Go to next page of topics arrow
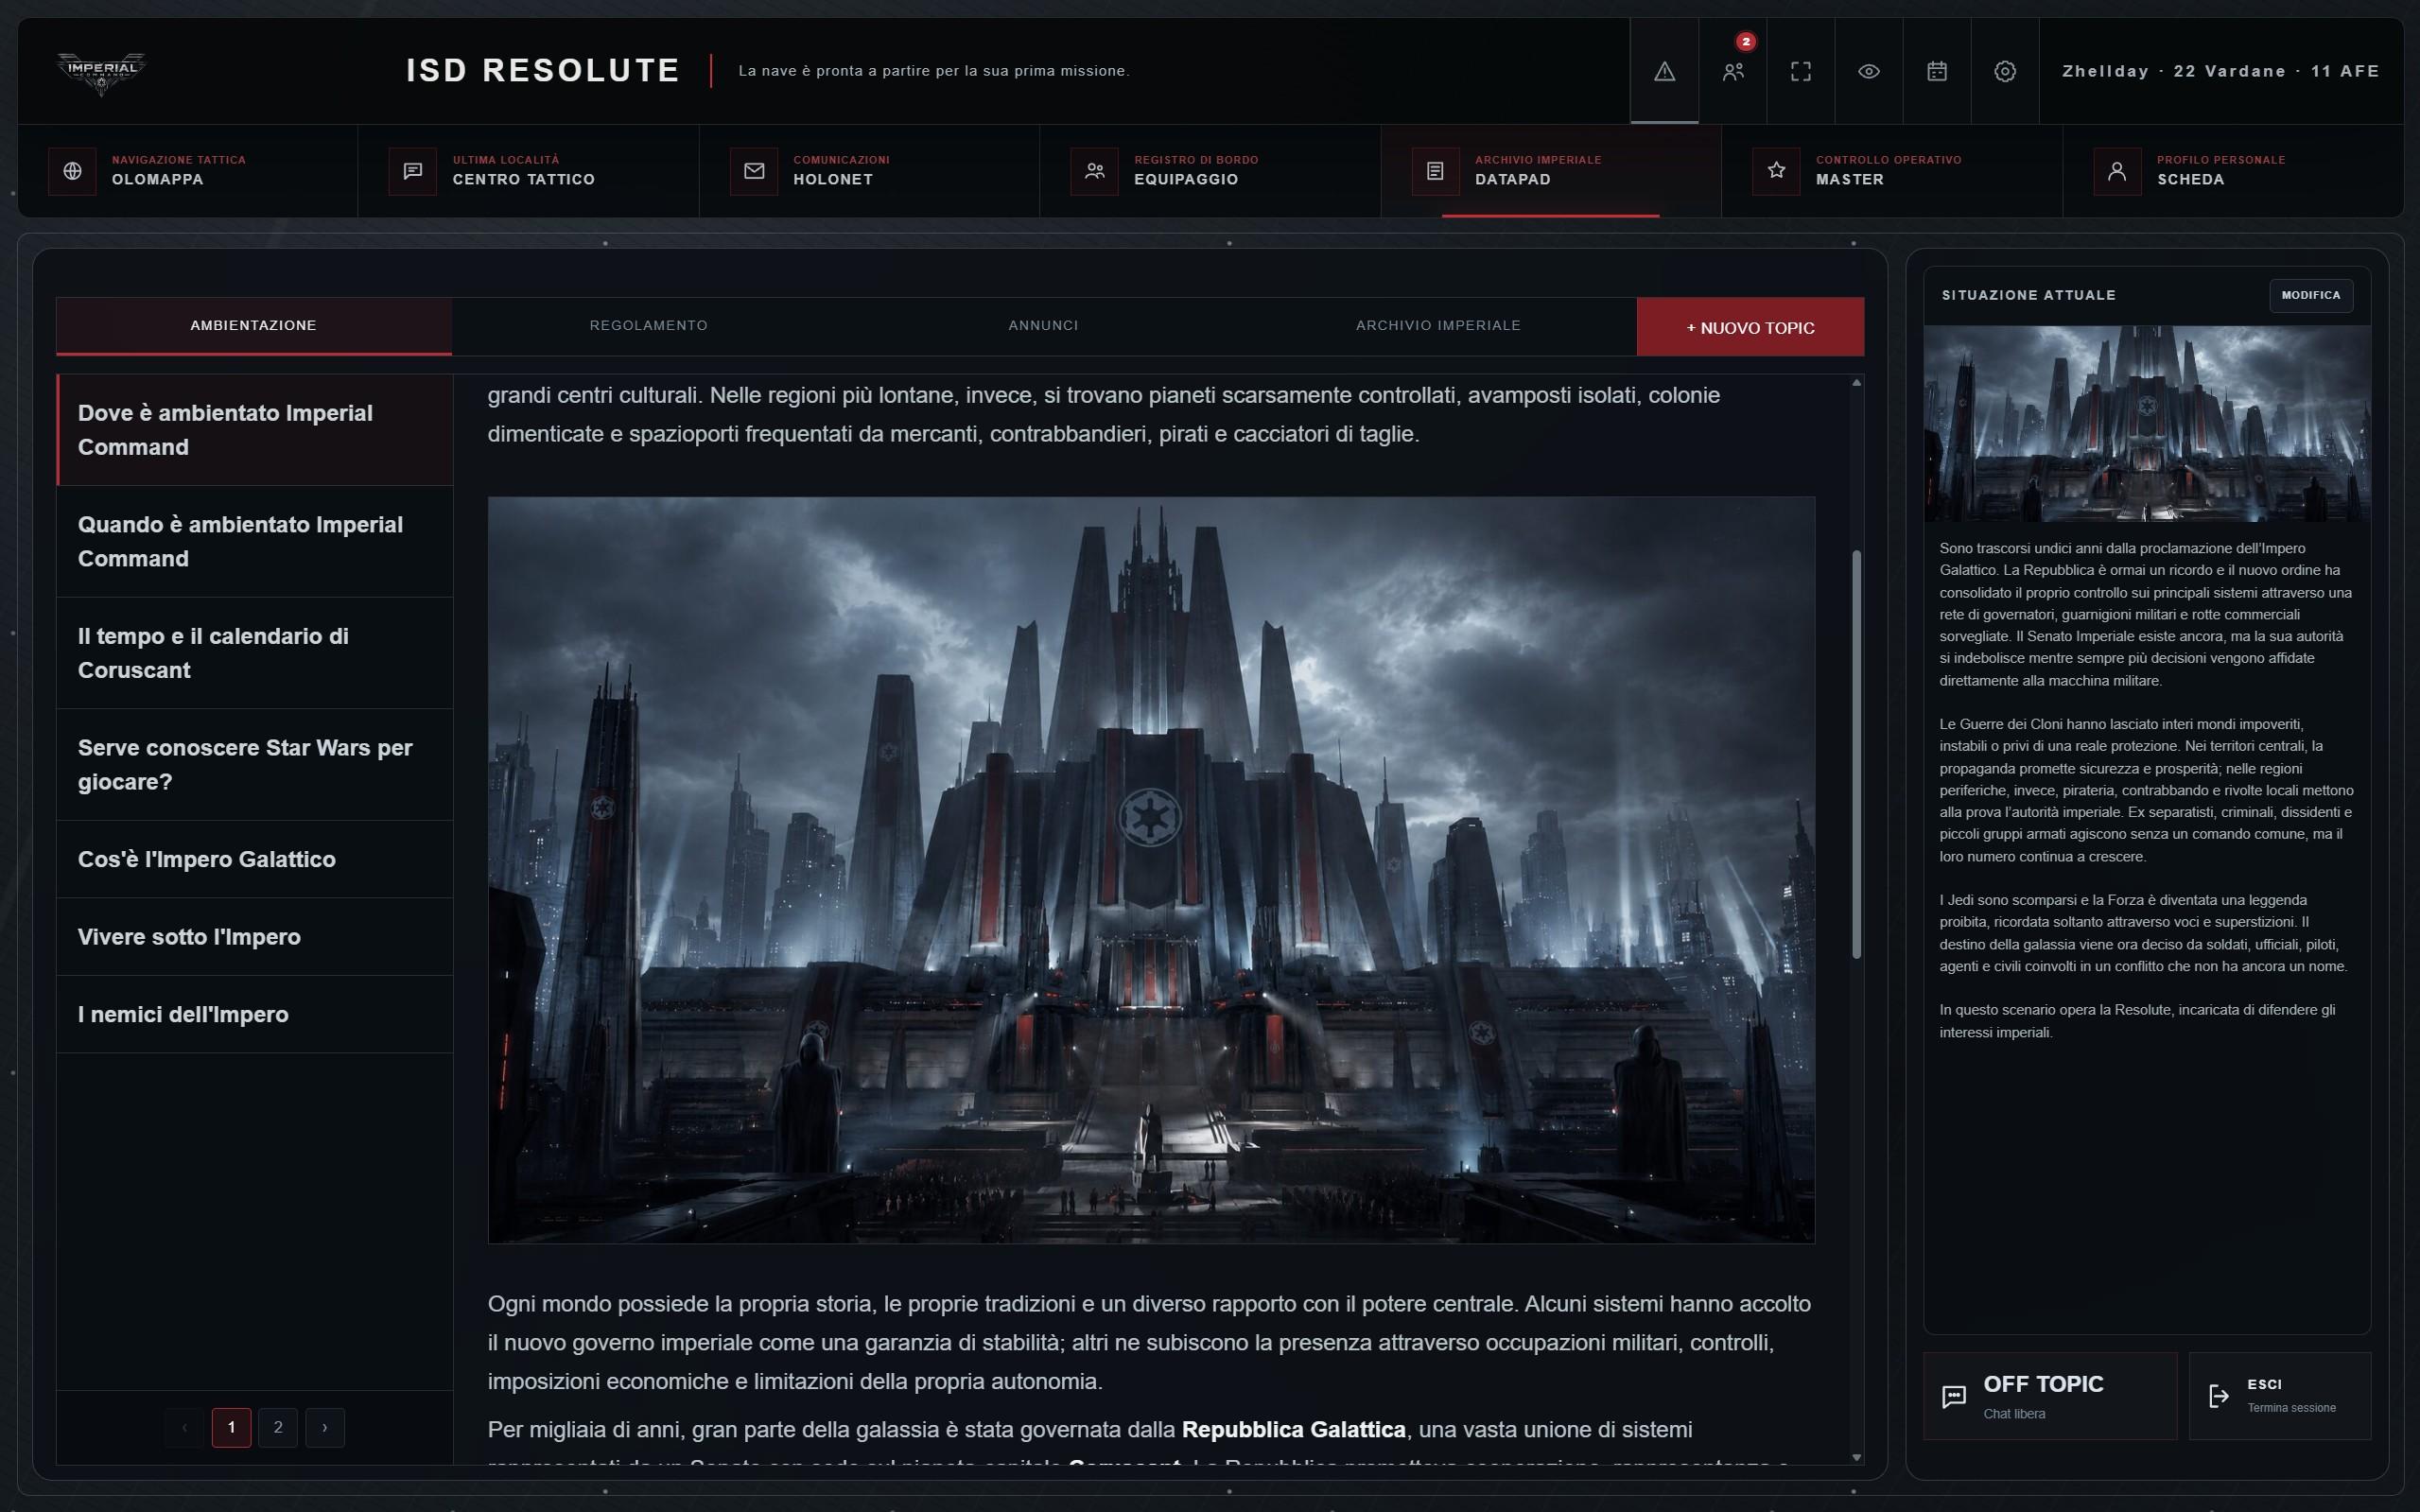Screen dimensions: 2420x1512 pyautogui.click(x=325, y=1427)
